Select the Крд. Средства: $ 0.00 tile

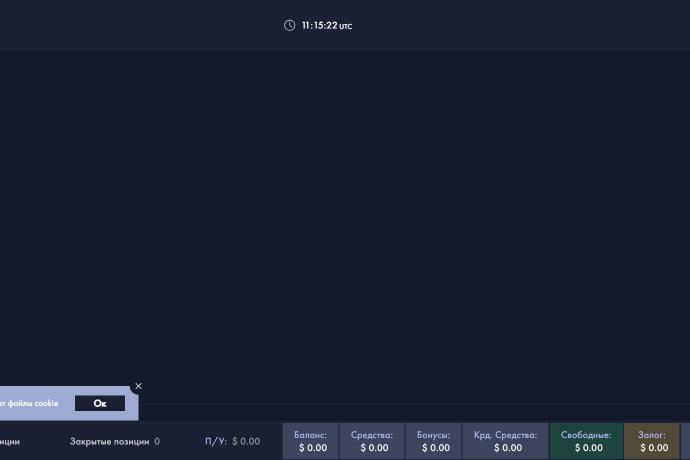click(x=506, y=441)
